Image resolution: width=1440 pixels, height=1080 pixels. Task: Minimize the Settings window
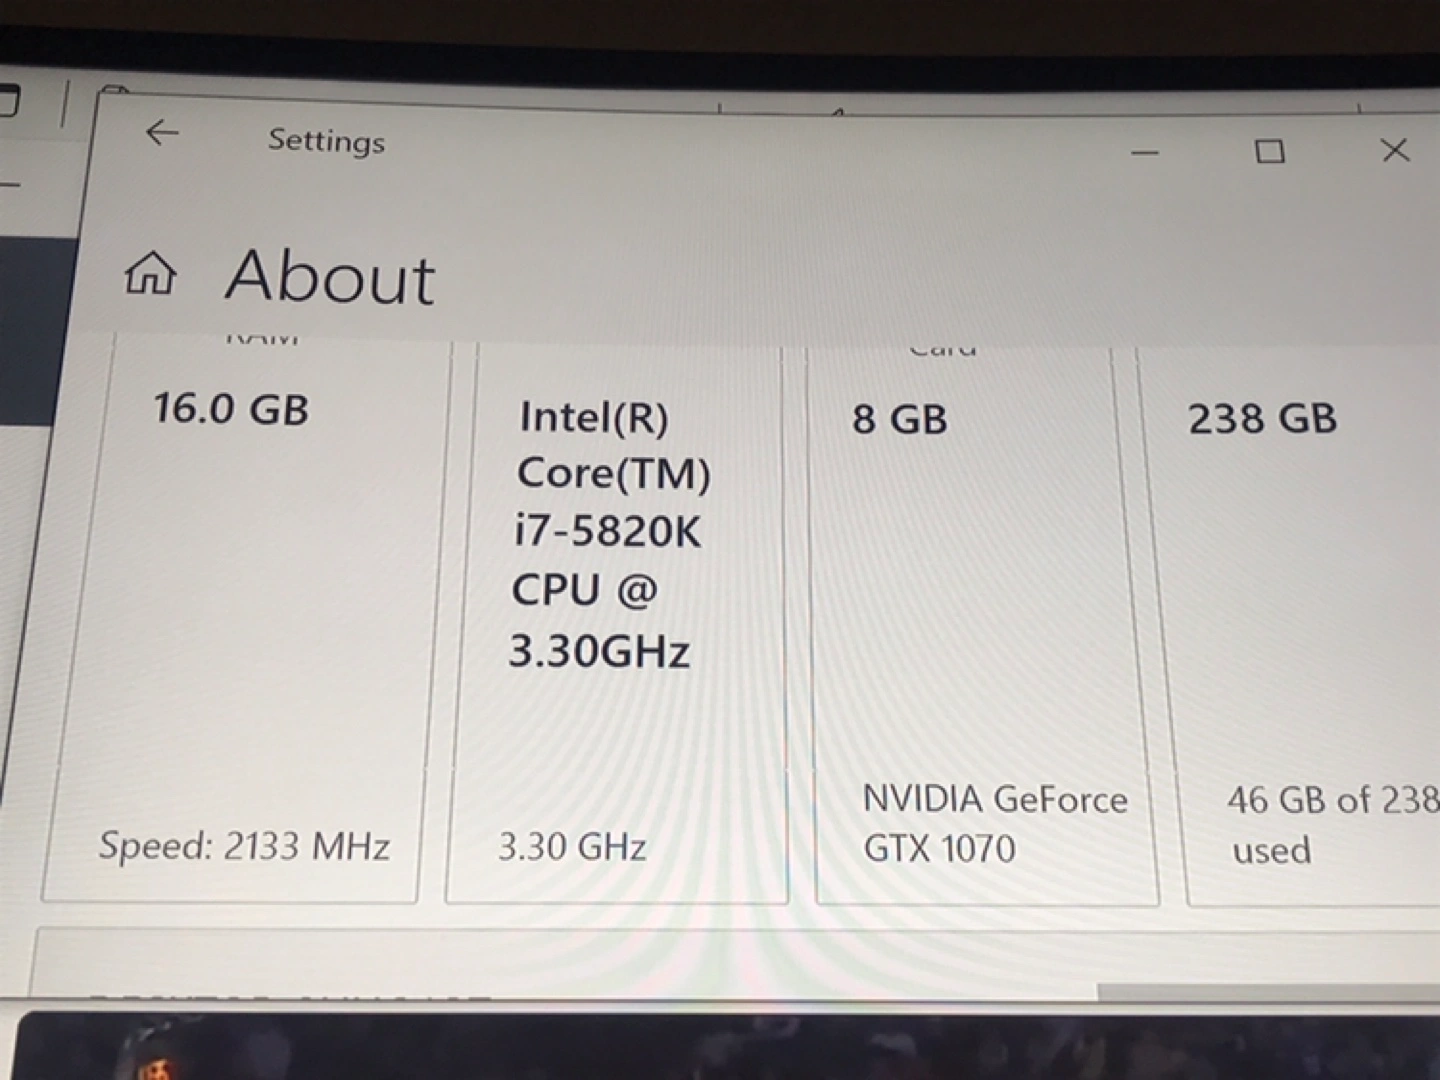1145,153
